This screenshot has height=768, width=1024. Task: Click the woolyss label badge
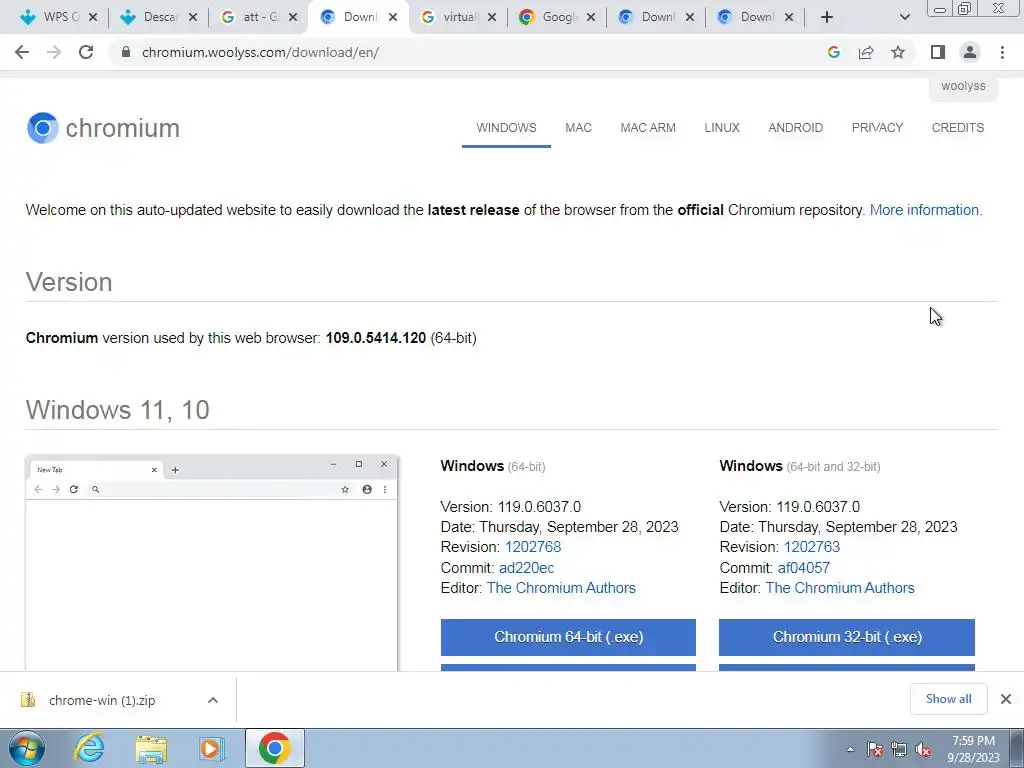tap(963, 86)
